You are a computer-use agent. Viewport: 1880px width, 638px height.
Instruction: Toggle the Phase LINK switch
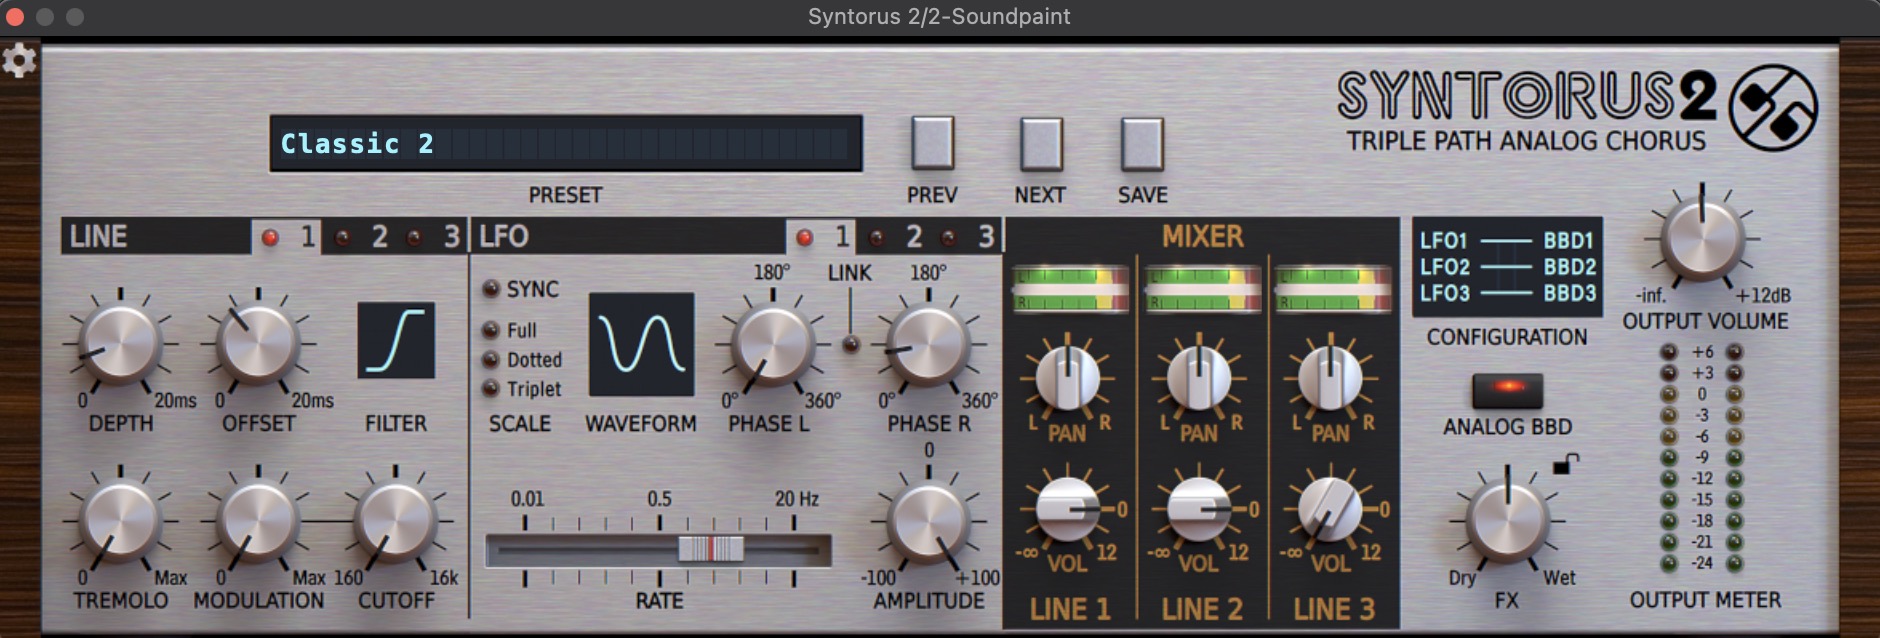point(850,344)
